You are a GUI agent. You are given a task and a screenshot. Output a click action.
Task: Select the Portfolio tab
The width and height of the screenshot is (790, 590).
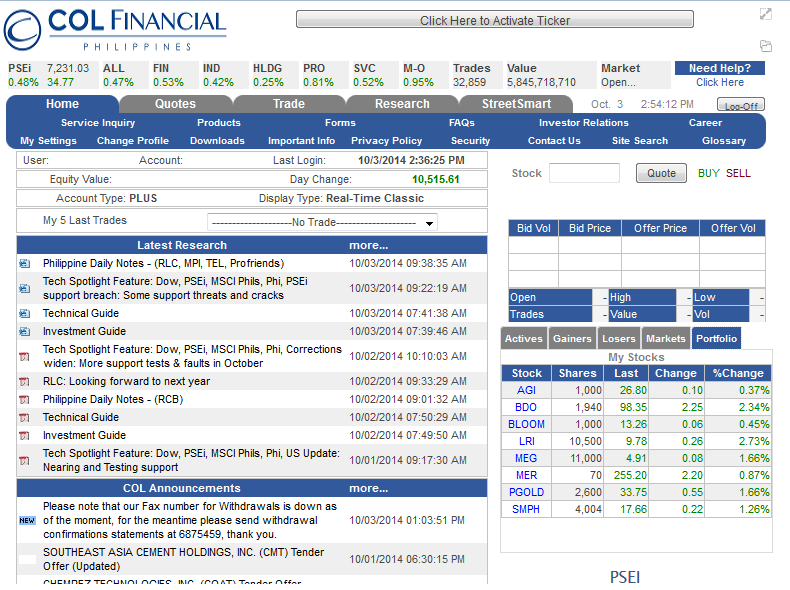(716, 339)
